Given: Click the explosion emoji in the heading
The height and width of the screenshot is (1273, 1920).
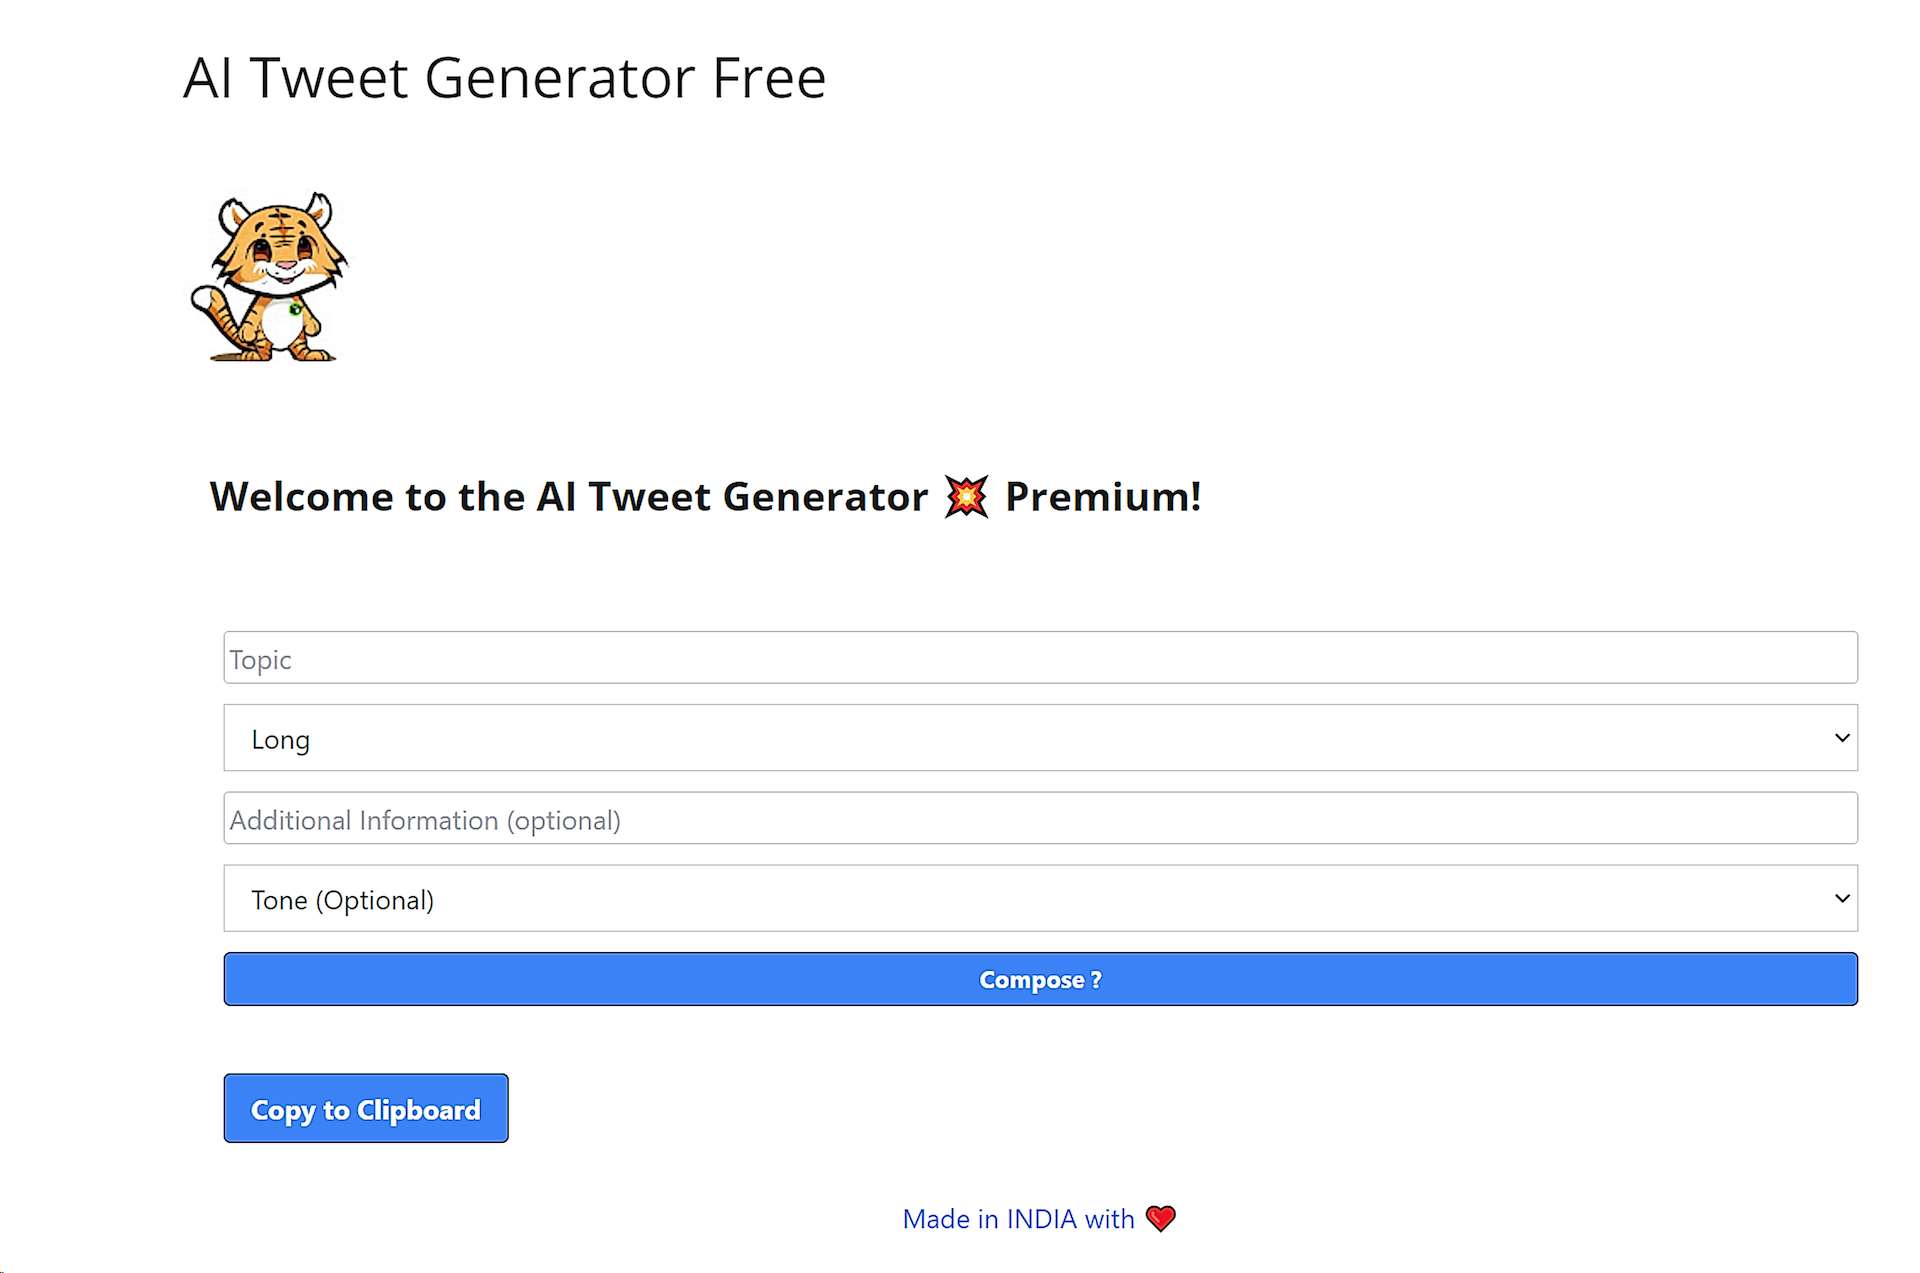Looking at the screenshot, I should [x=966, y=497].
